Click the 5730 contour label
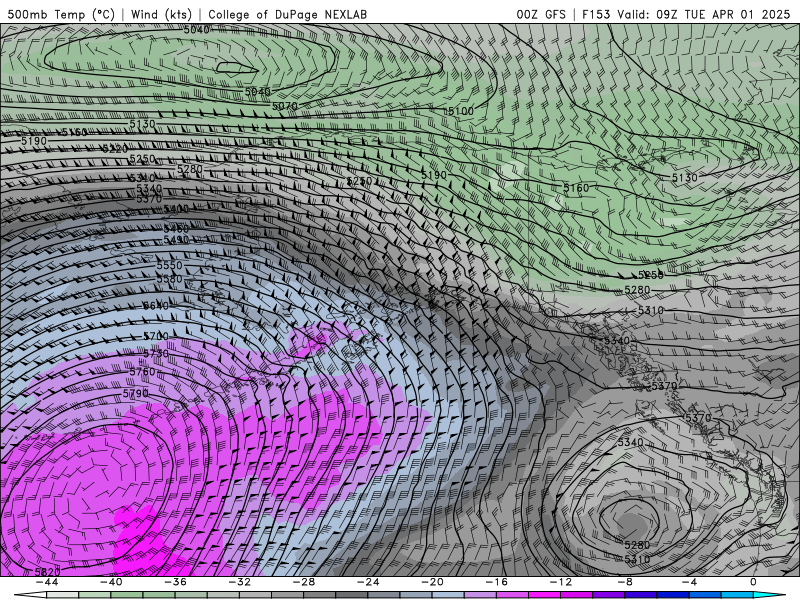The image size is (800, 600). point(156,354)
